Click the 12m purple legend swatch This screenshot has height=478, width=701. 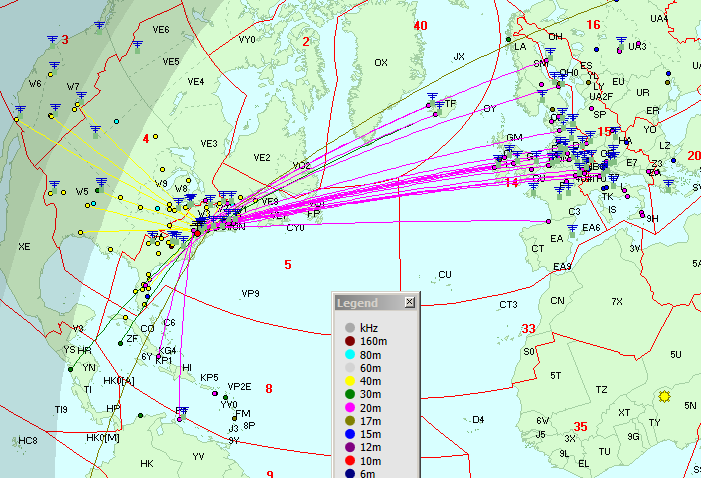click(350, 447)
